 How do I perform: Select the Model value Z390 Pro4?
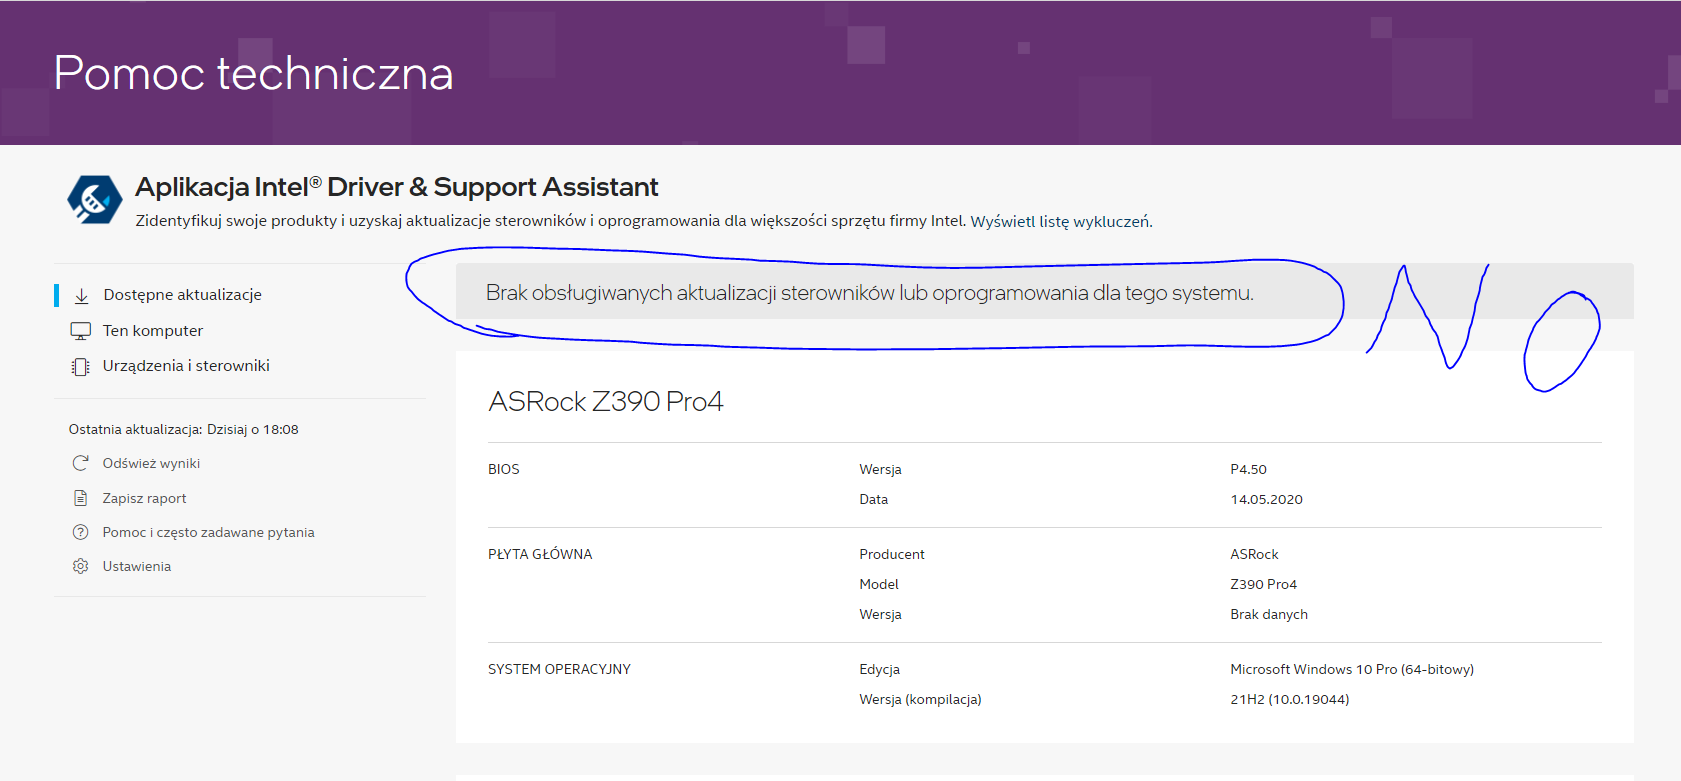tap(1264, 584)
